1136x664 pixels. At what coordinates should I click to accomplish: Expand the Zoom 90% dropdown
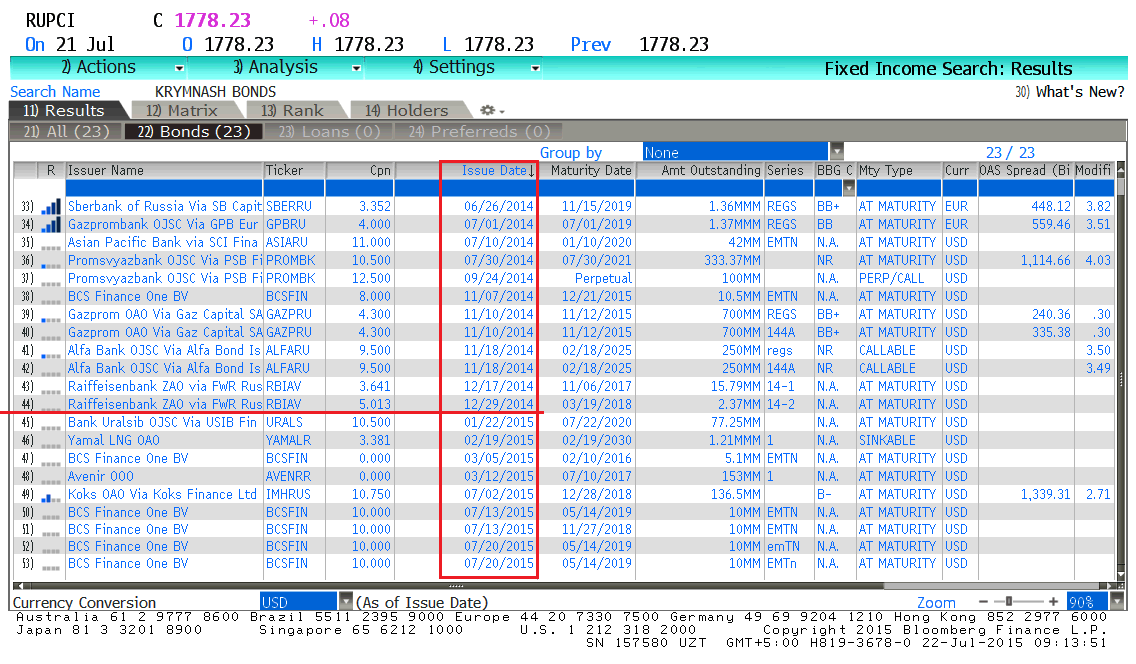click(1116, 602)
